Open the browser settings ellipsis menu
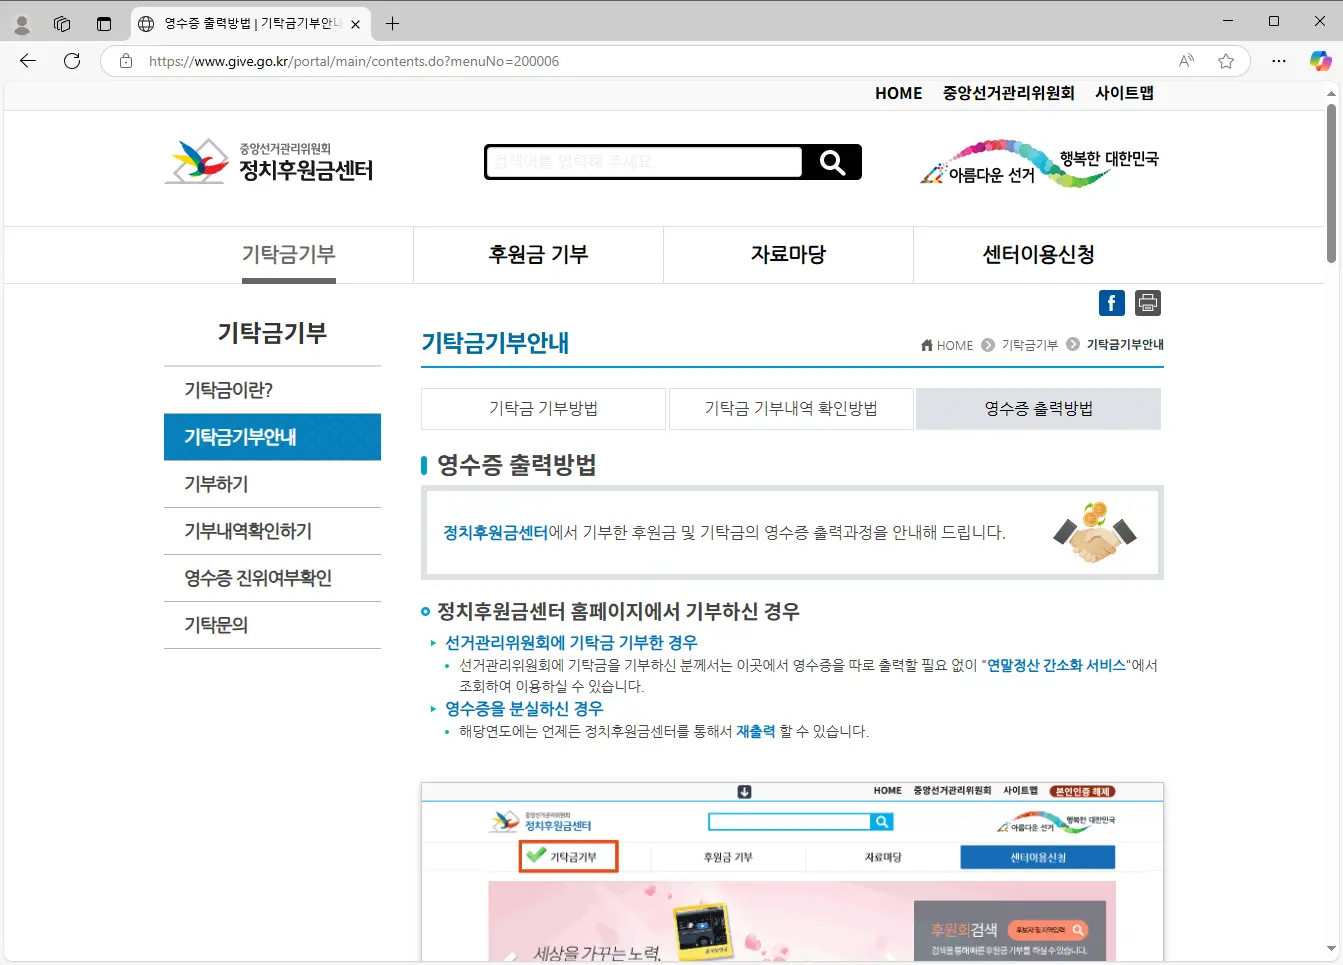Viewport: 1343px width, 965px height. coord(1278,61)
